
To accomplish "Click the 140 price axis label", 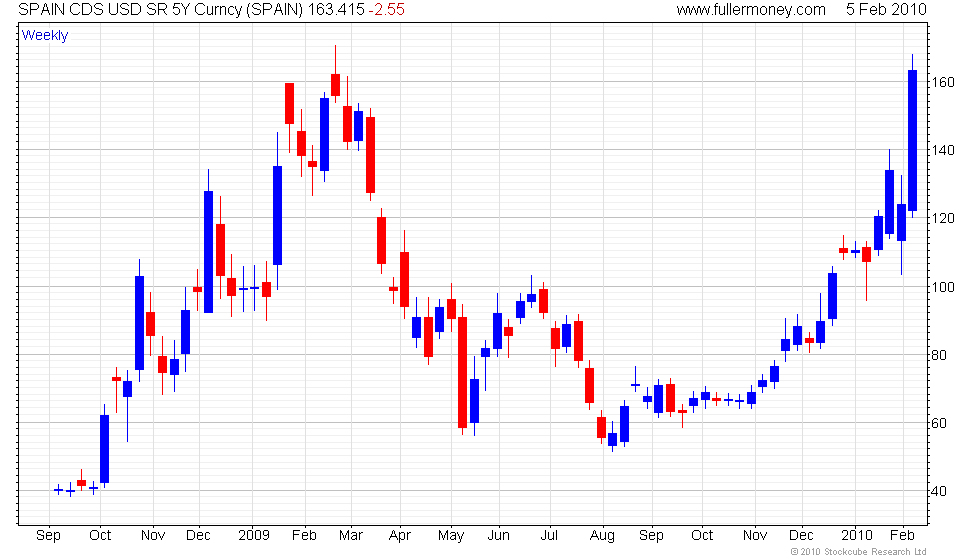I will [943, 150].
